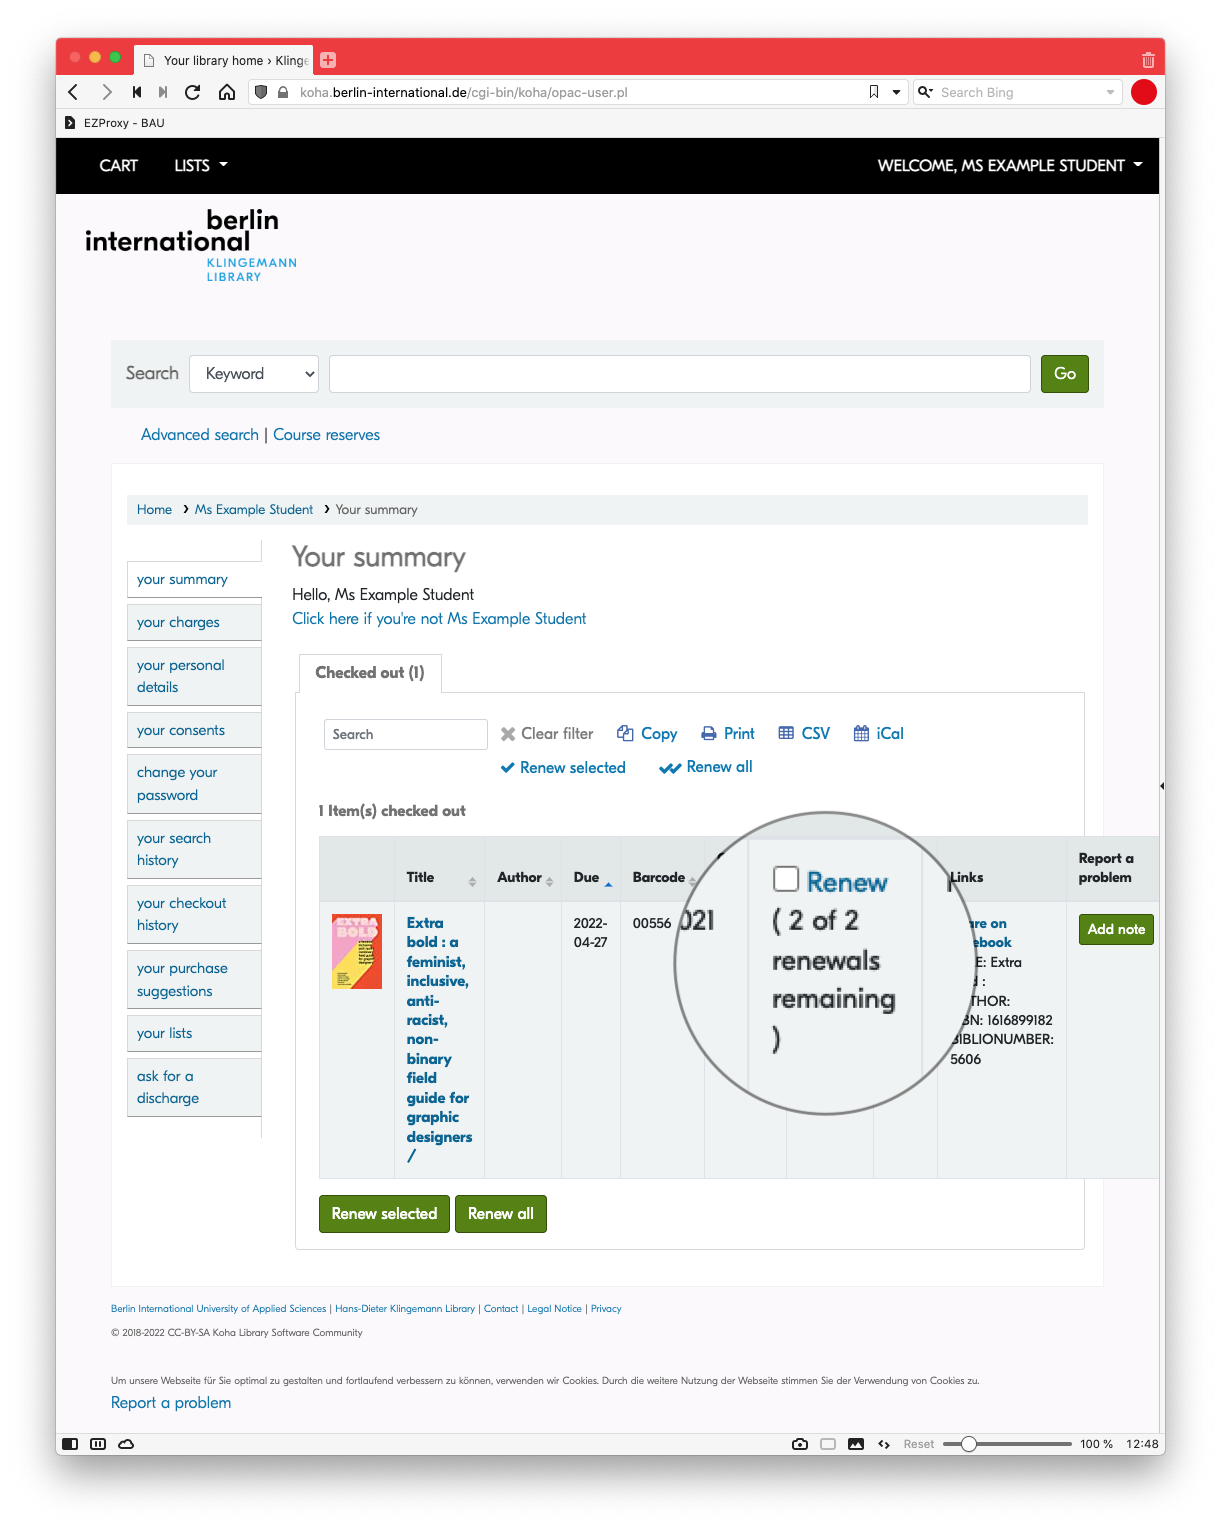The height and width of the screenshot is (1529, 1221).
Task: Bookmark this page with bookmark icon
Action: coord(874,92)
